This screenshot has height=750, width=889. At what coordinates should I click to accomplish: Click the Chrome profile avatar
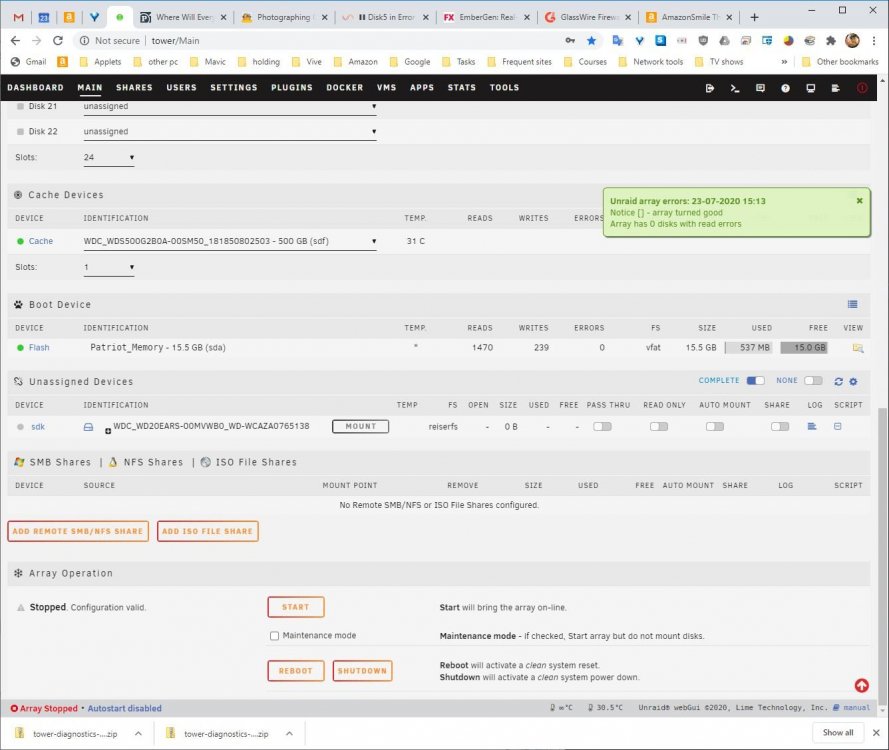tap(852, 40)
